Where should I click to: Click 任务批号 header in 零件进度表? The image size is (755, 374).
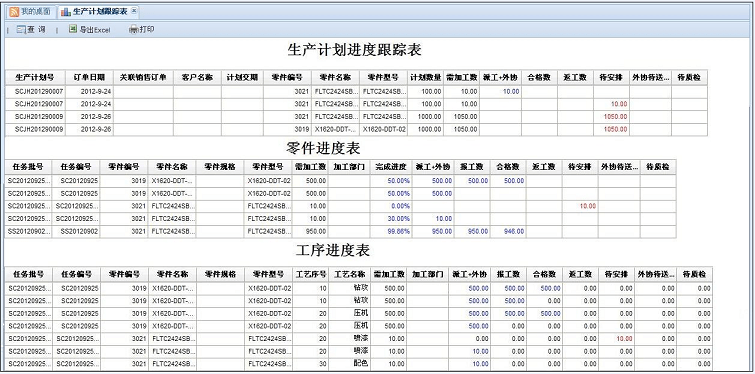pyautogui.click(x=28, y=167)
